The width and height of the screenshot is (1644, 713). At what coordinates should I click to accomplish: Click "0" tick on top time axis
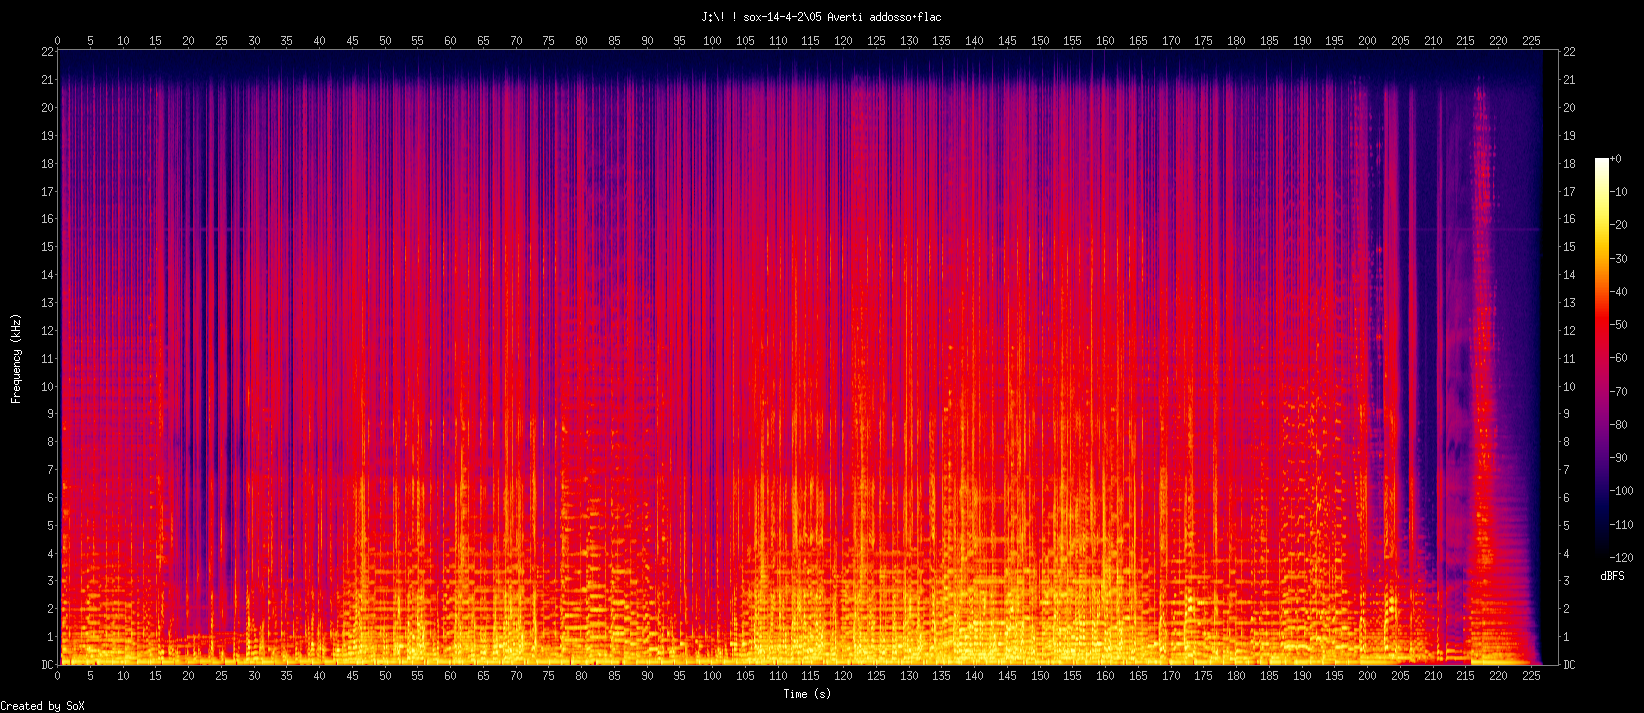[58, 41]
